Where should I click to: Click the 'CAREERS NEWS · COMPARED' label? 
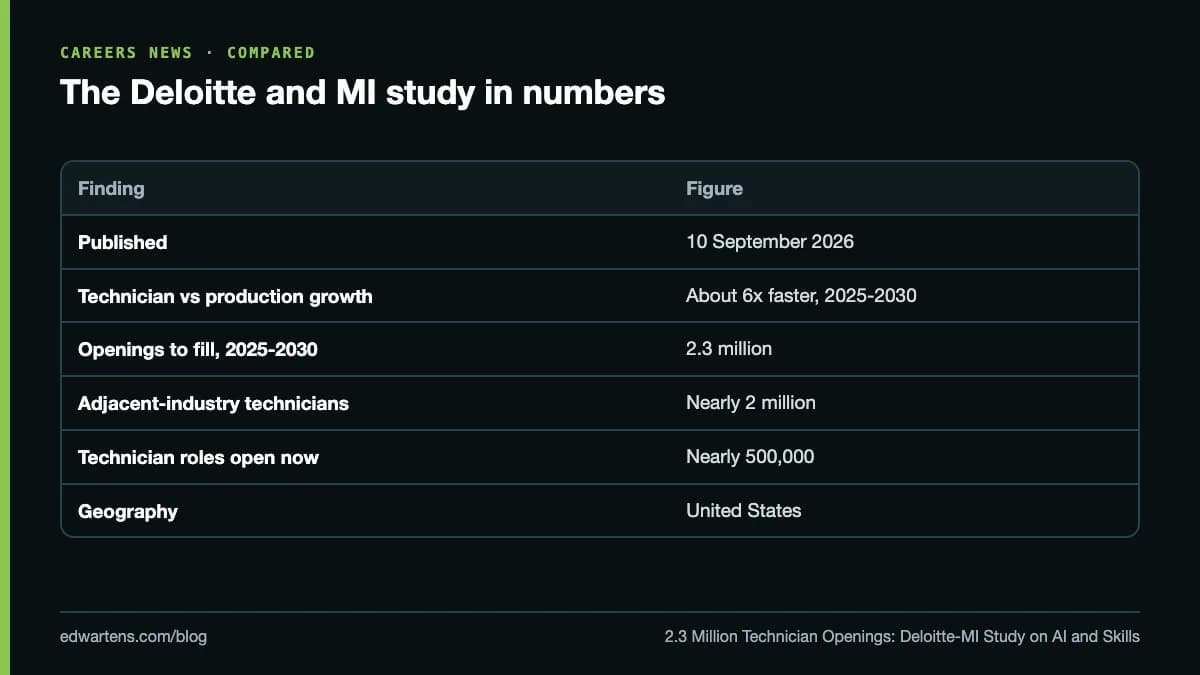coord(187,52)
